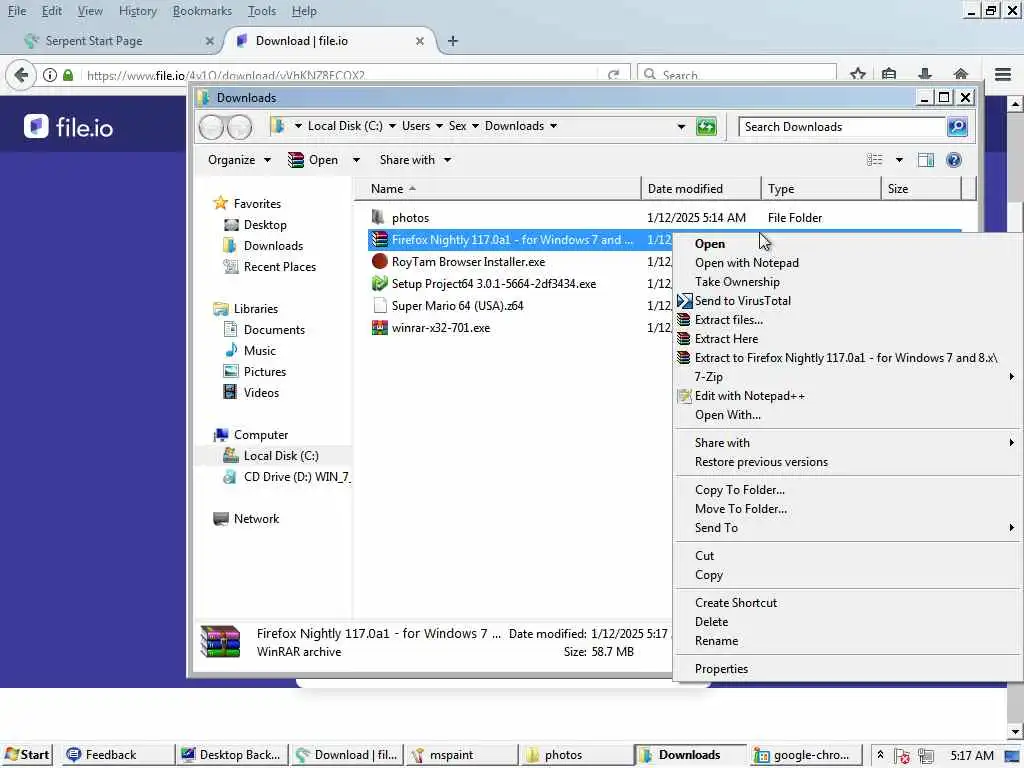Show the preview pane in Explorer
The image size is (1024, 768).
(925, 160)
